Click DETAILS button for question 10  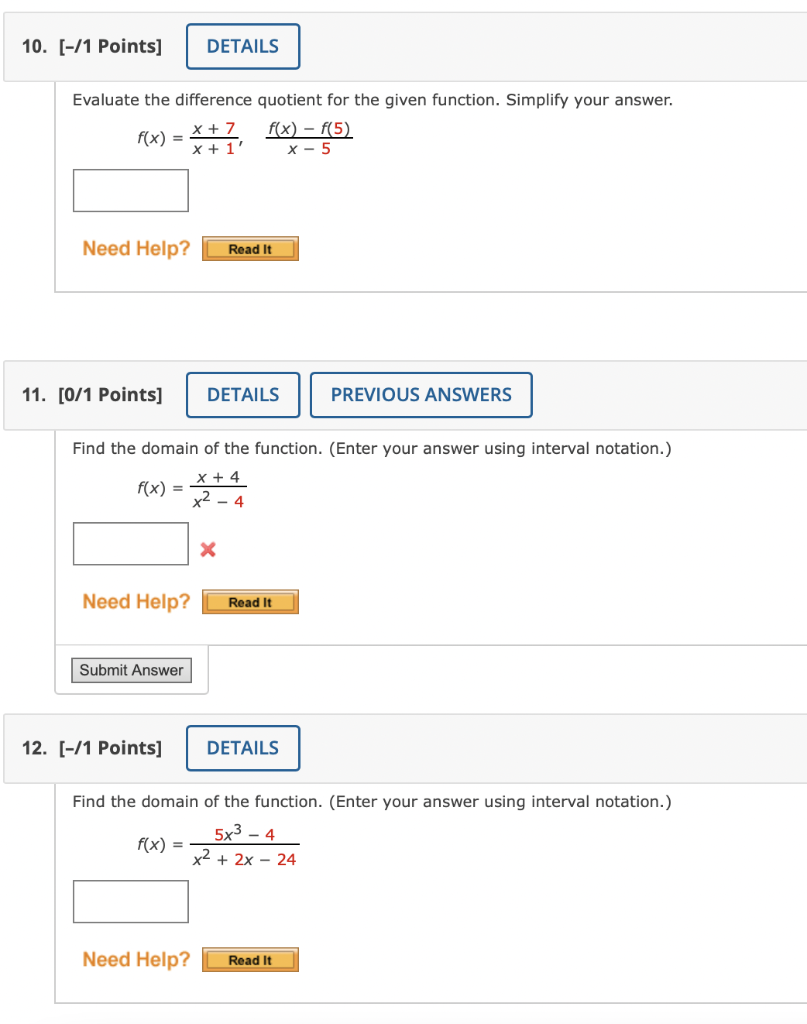click(x=242, y=46)
